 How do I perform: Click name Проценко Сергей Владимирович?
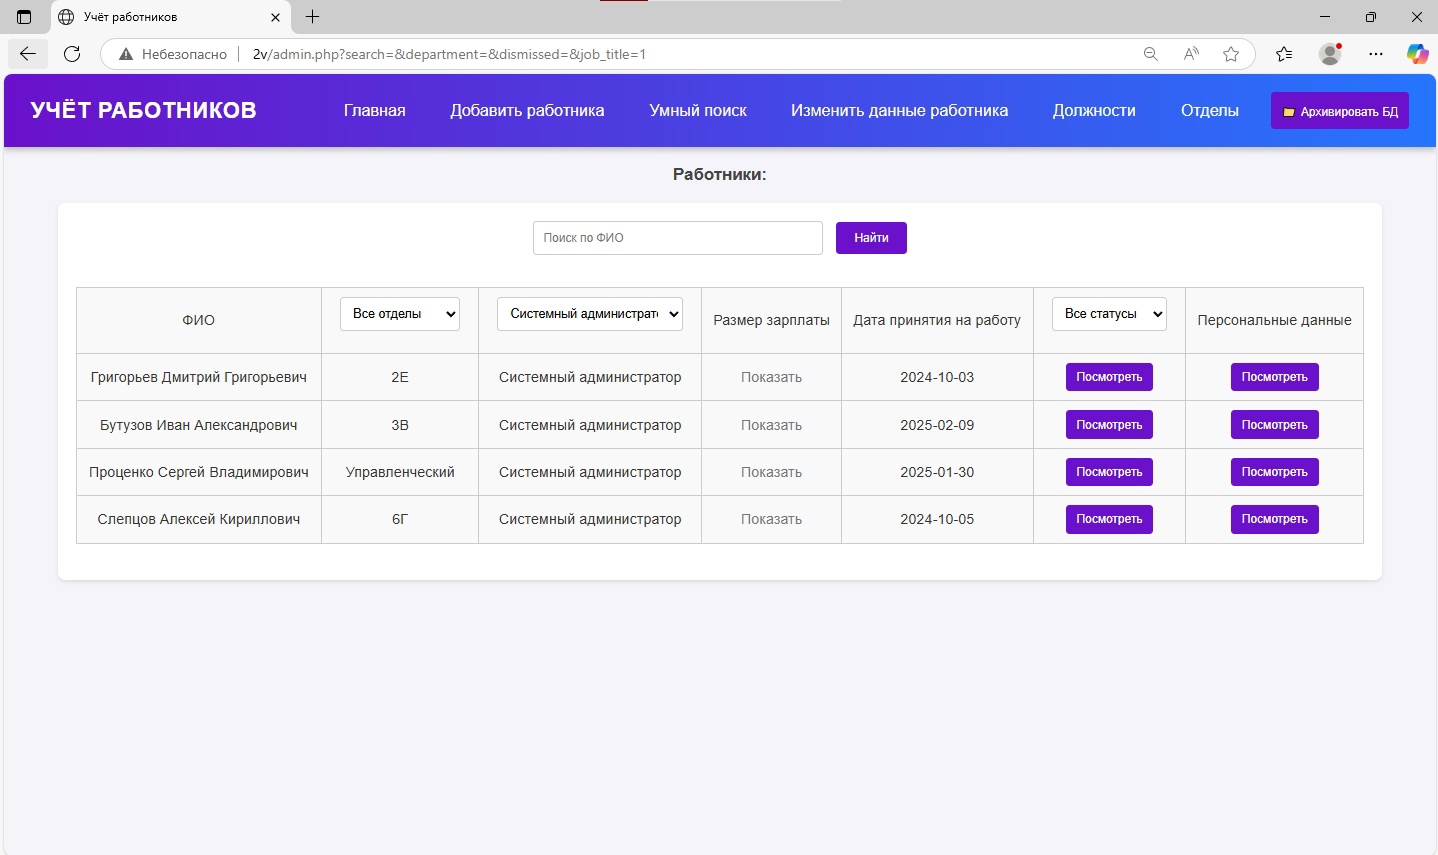coord(199,472)
